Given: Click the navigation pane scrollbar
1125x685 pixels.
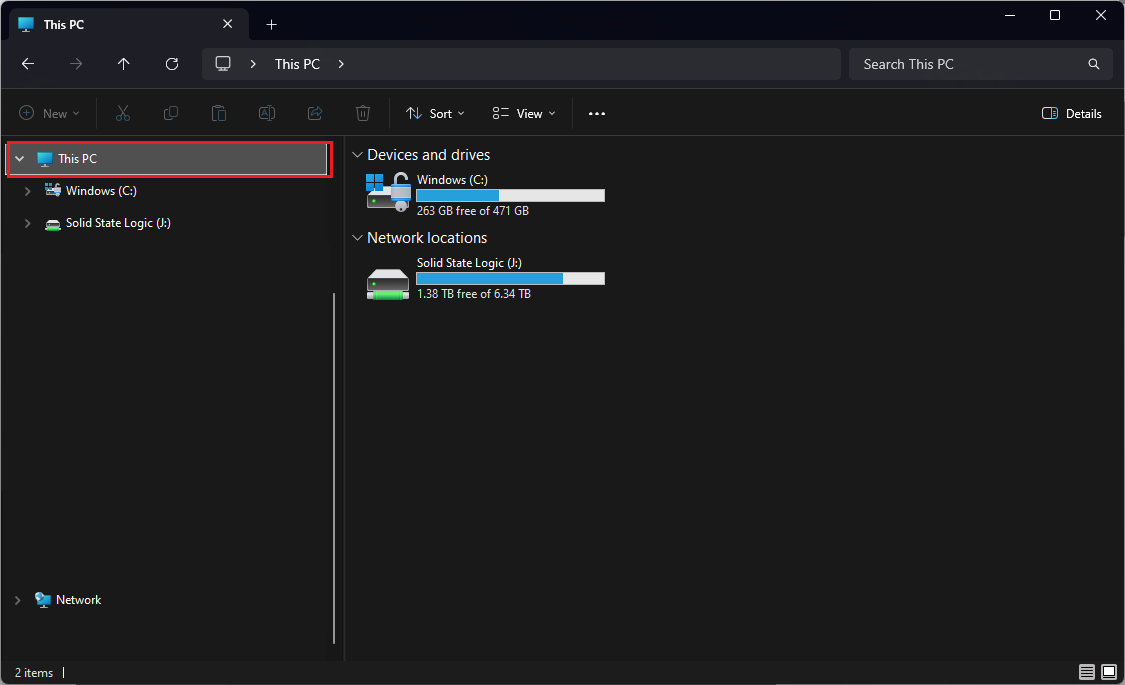Looking at the screenshot, I should point(334,468).
